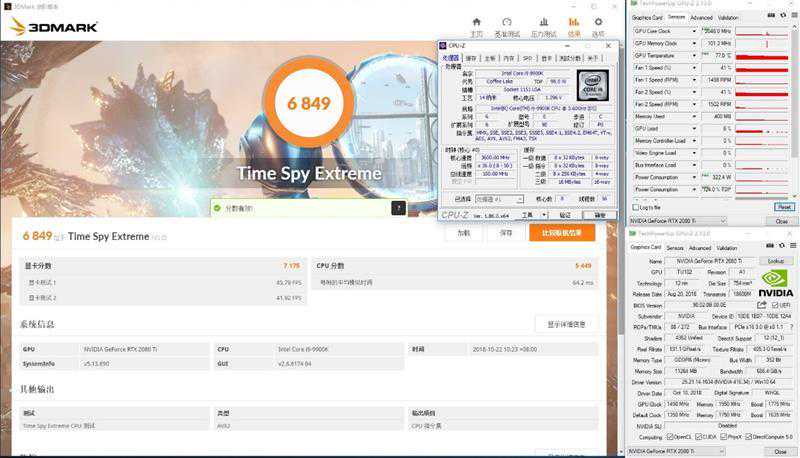This screenshot has height=458, width=800.
Task: Open GPU Temperature sensor dropdown arrow
Action: pos(698,56)
